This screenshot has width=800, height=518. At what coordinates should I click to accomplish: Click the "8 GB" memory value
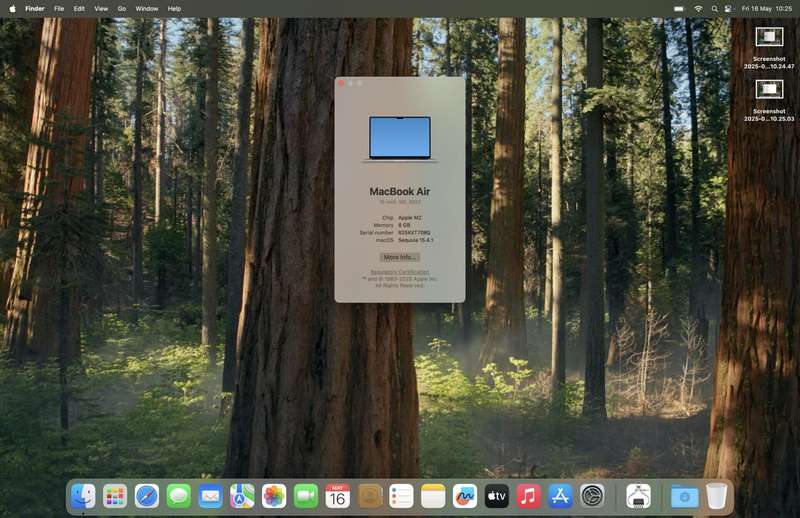click(404, 225)
